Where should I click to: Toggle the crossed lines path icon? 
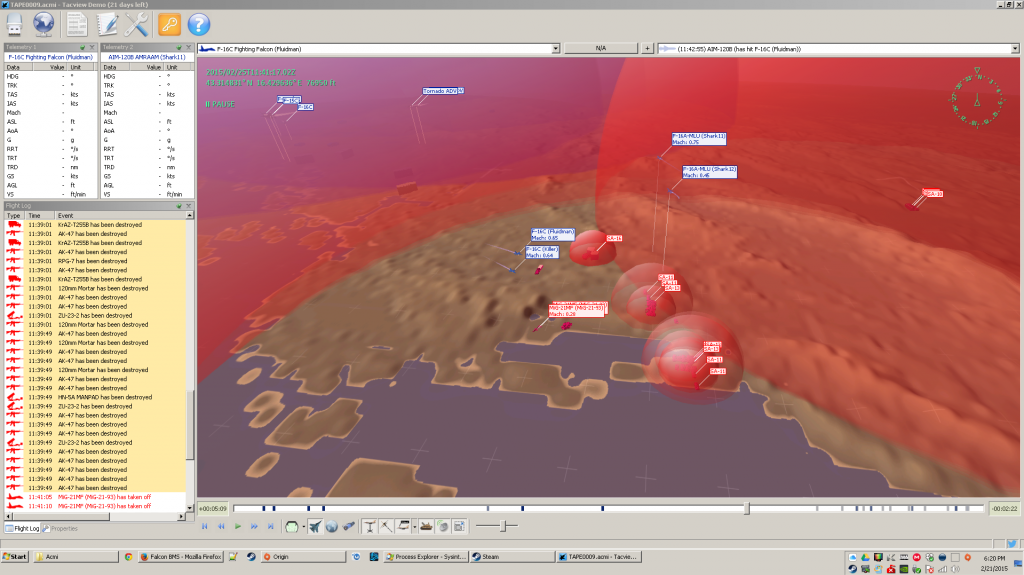coord(387,526)
